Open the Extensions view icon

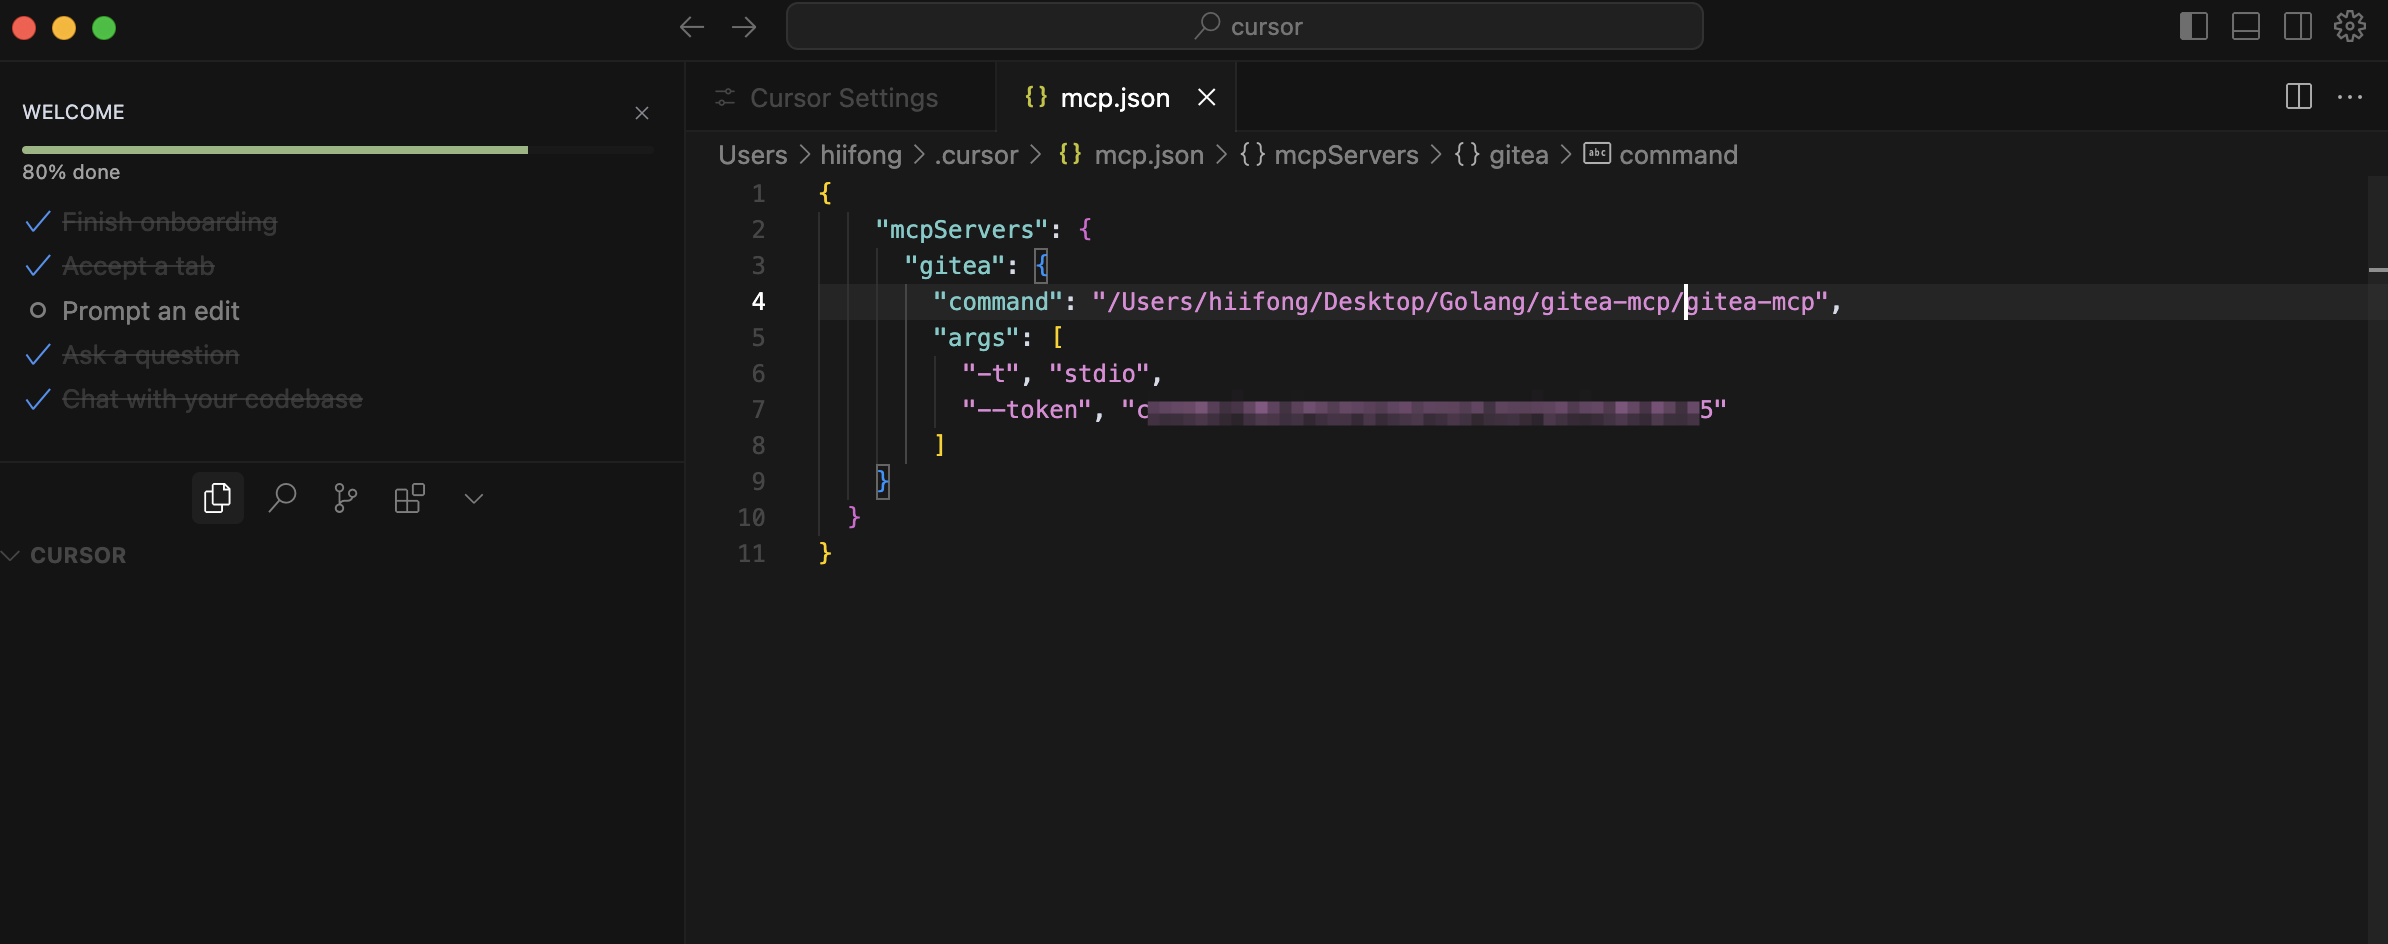pyautogui.click(x=409, y=498)
